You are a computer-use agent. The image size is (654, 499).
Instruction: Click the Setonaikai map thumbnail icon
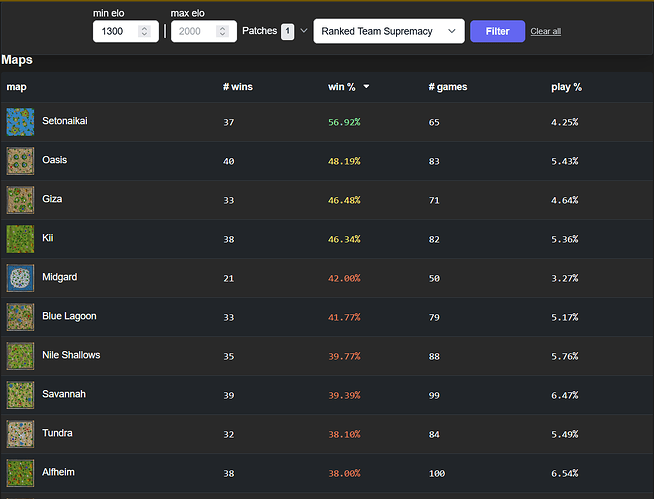tap(20, 122)
